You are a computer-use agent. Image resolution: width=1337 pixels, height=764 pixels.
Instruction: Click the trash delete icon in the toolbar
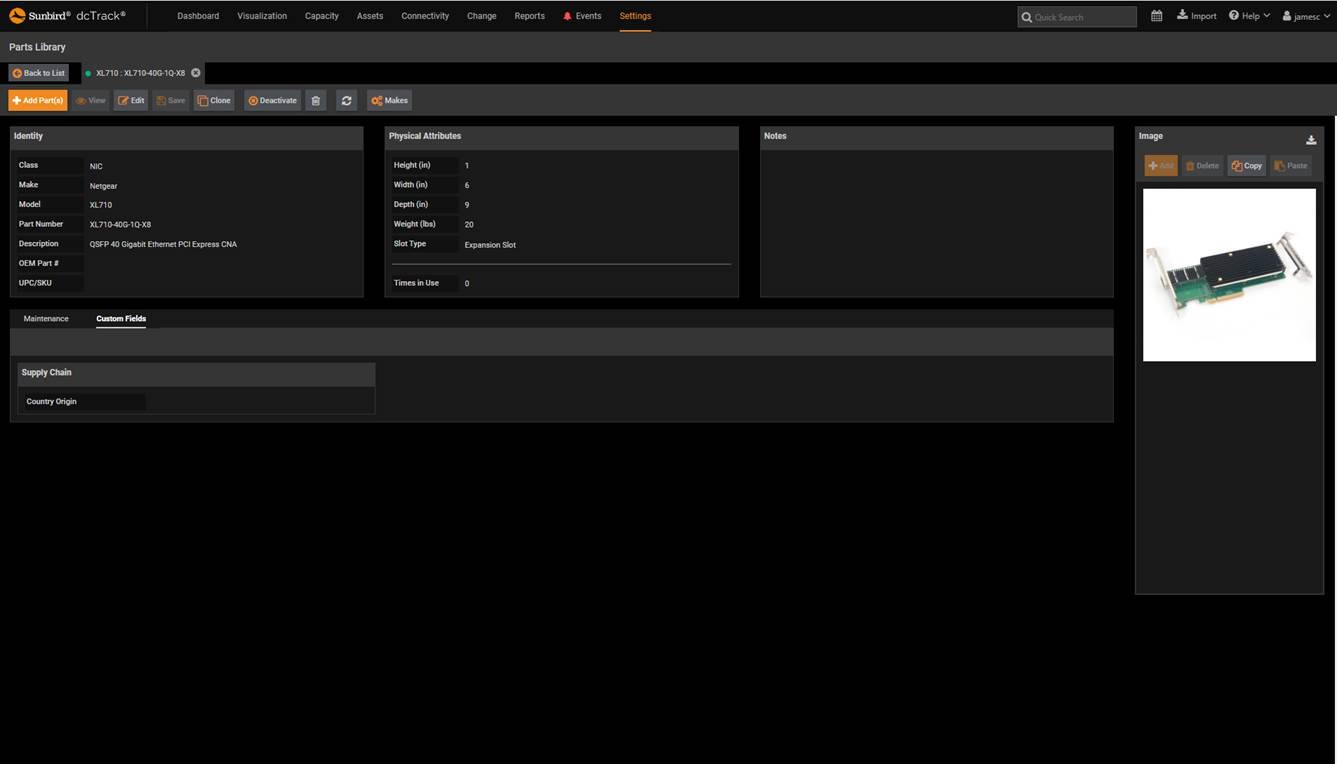[315, 100]
